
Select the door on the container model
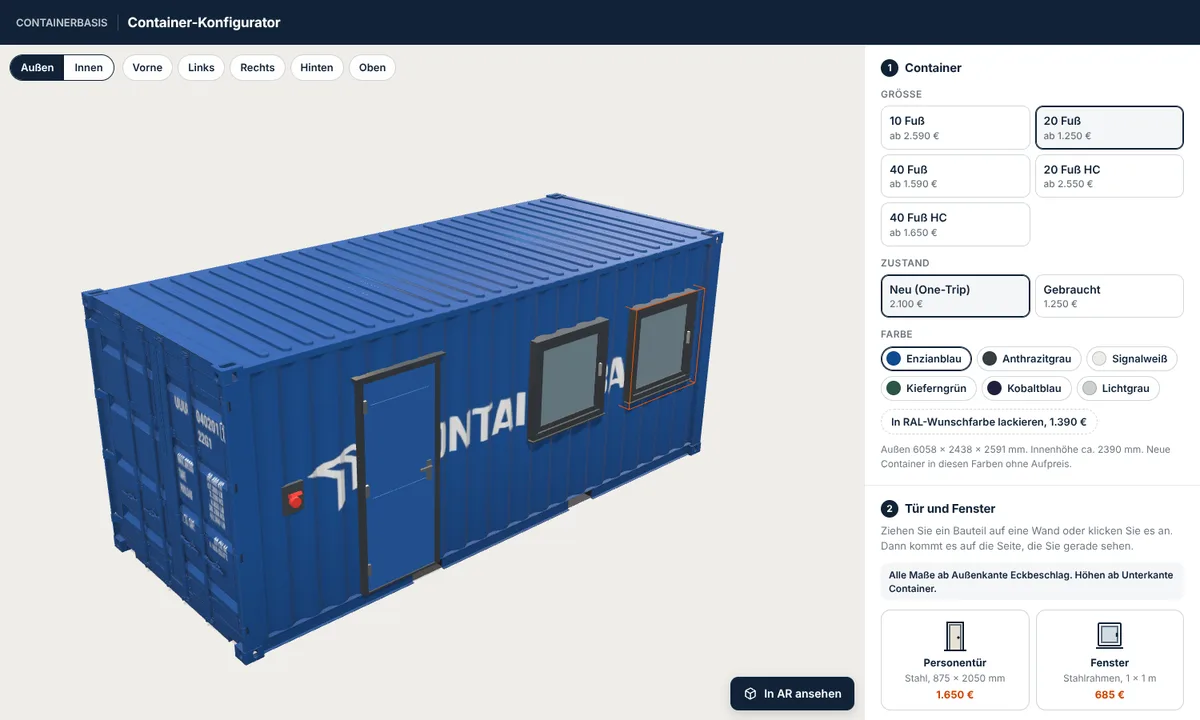point(399,476)
